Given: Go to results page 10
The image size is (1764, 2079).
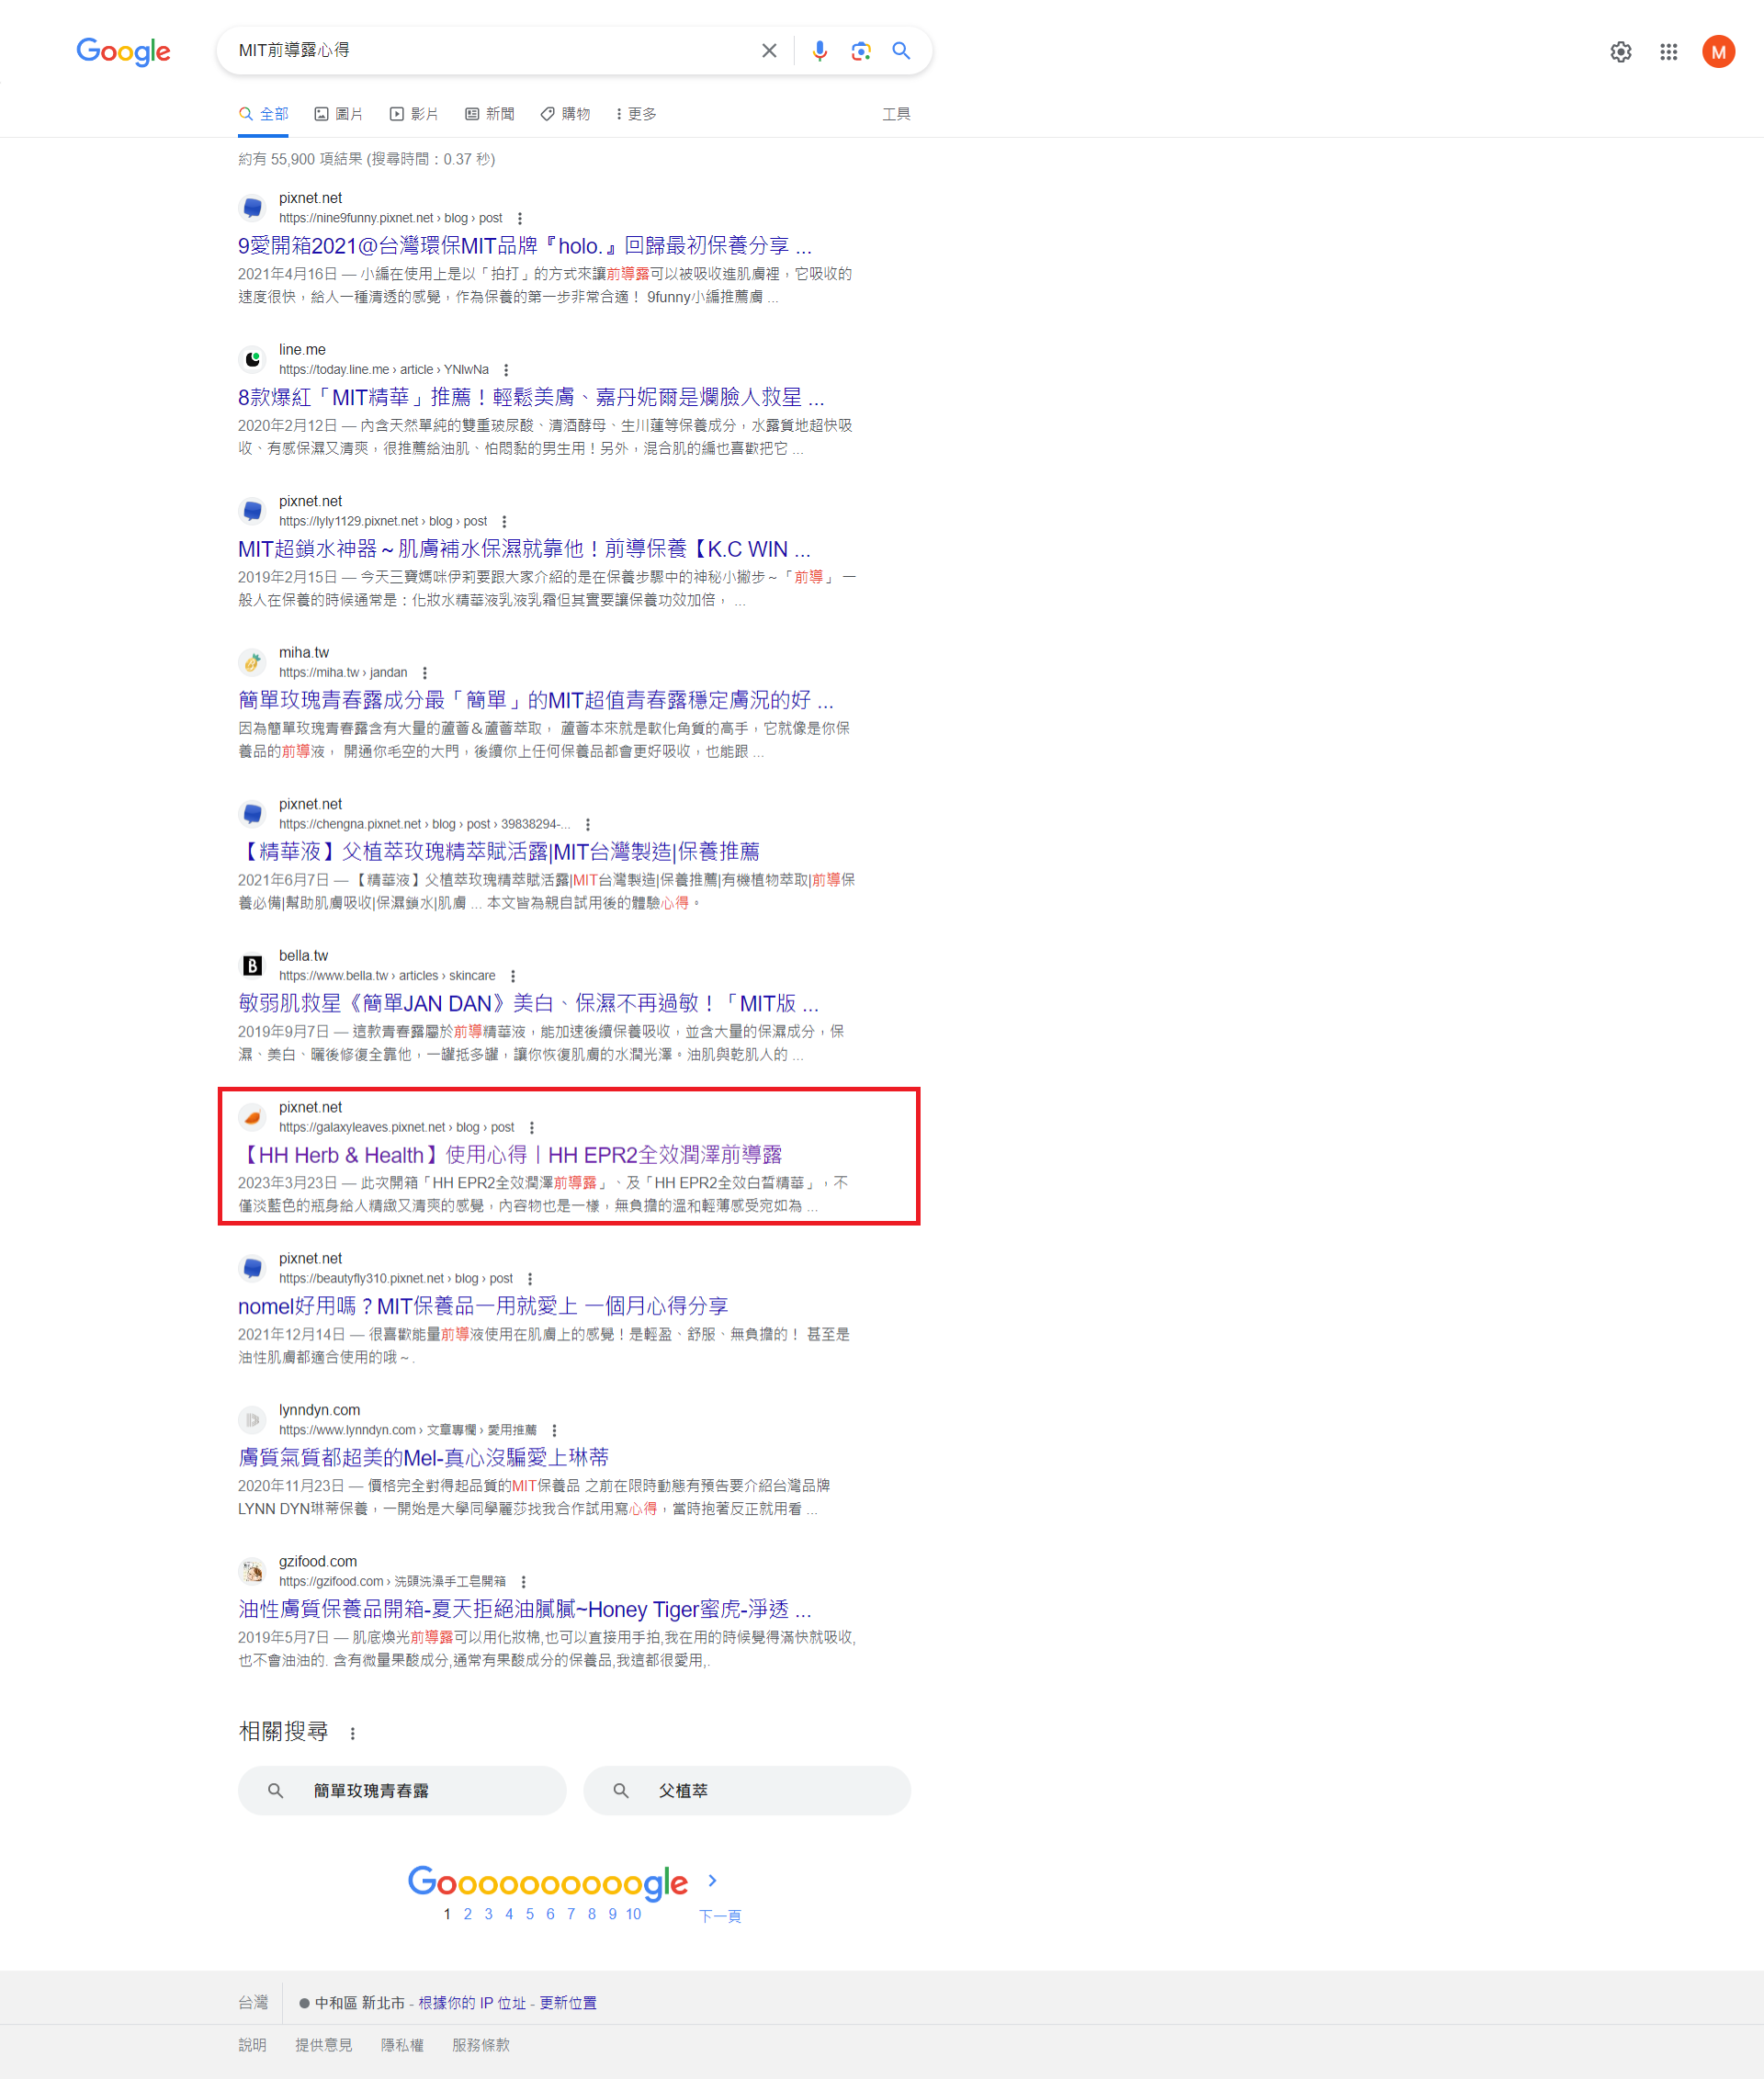Looking at the screenshot, I should [633, 1914].
